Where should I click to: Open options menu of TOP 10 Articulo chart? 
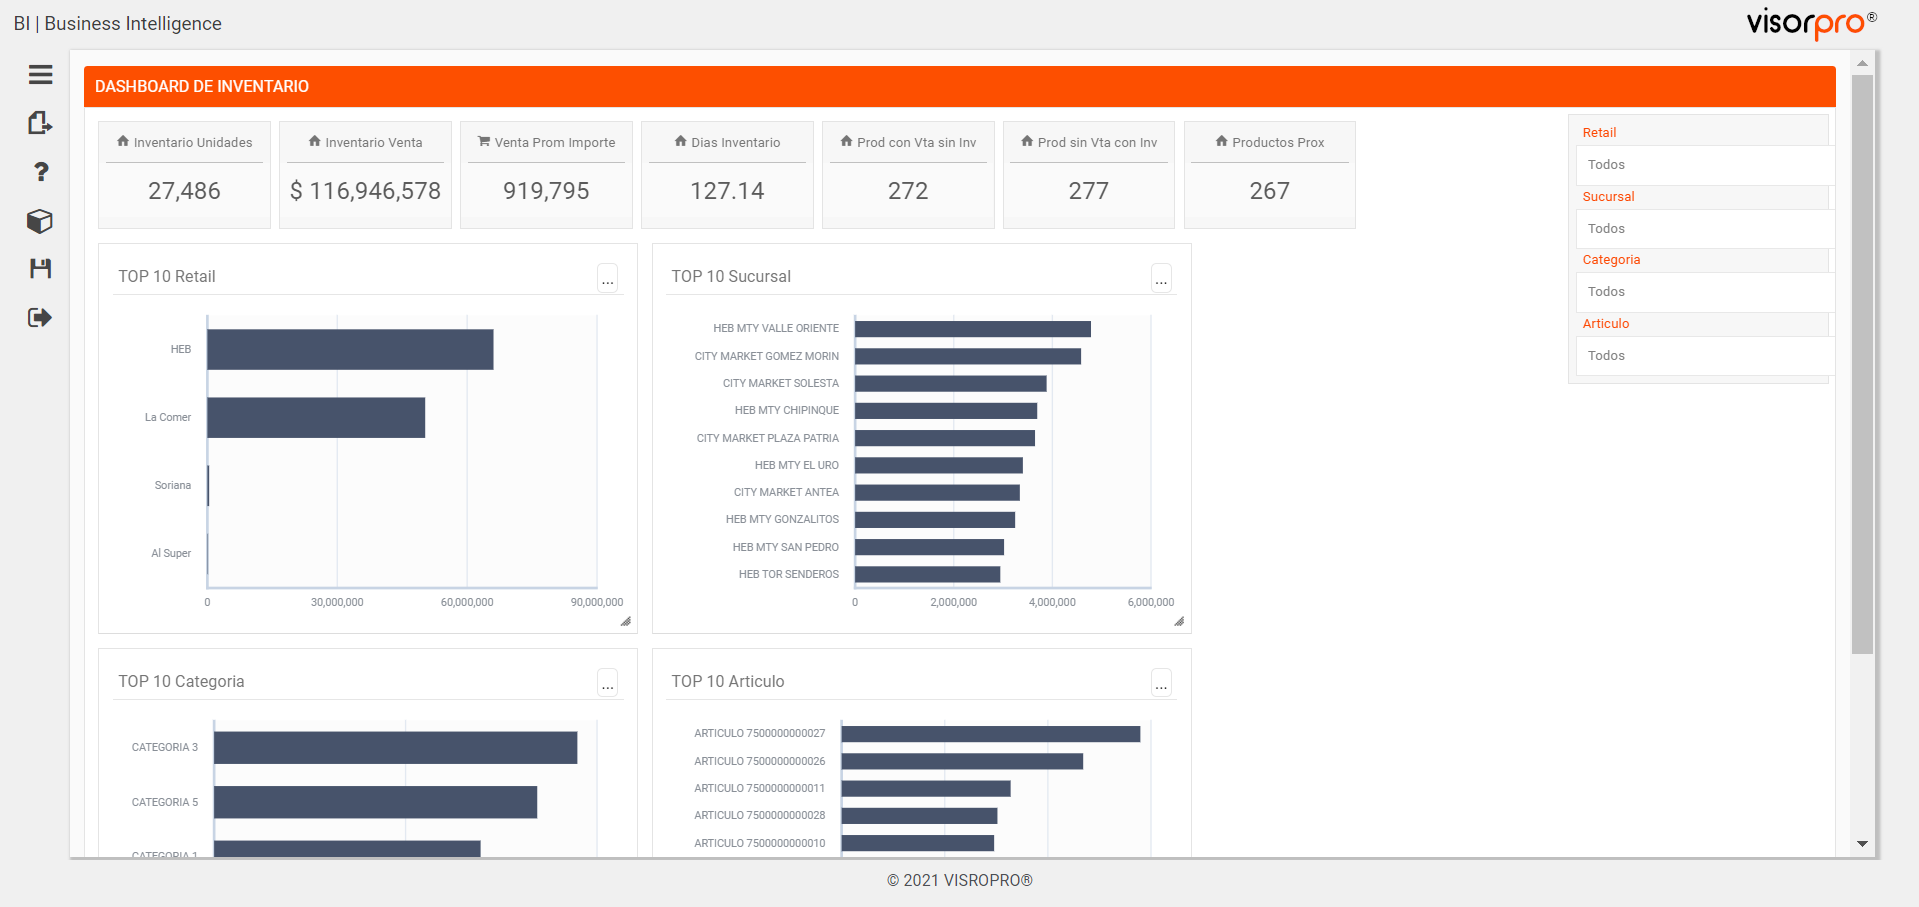pos(1160,685)
